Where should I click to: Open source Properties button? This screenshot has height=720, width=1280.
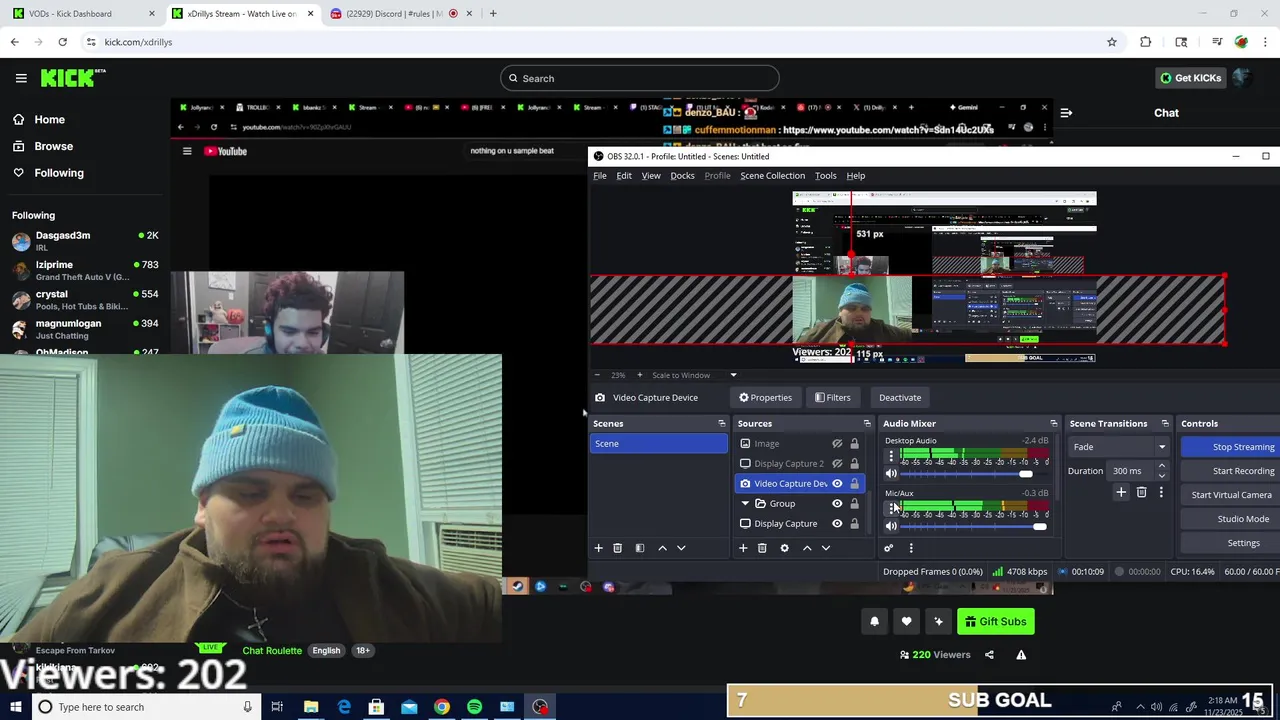point(765,398)
